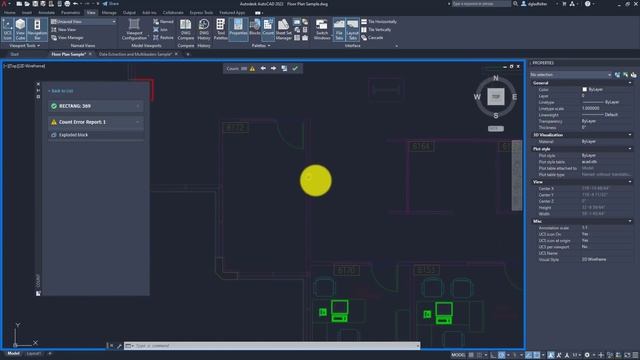The width and height of the screenshot is (640, 360).
Task: Click the search keyword input field
Action: (481, 4)
